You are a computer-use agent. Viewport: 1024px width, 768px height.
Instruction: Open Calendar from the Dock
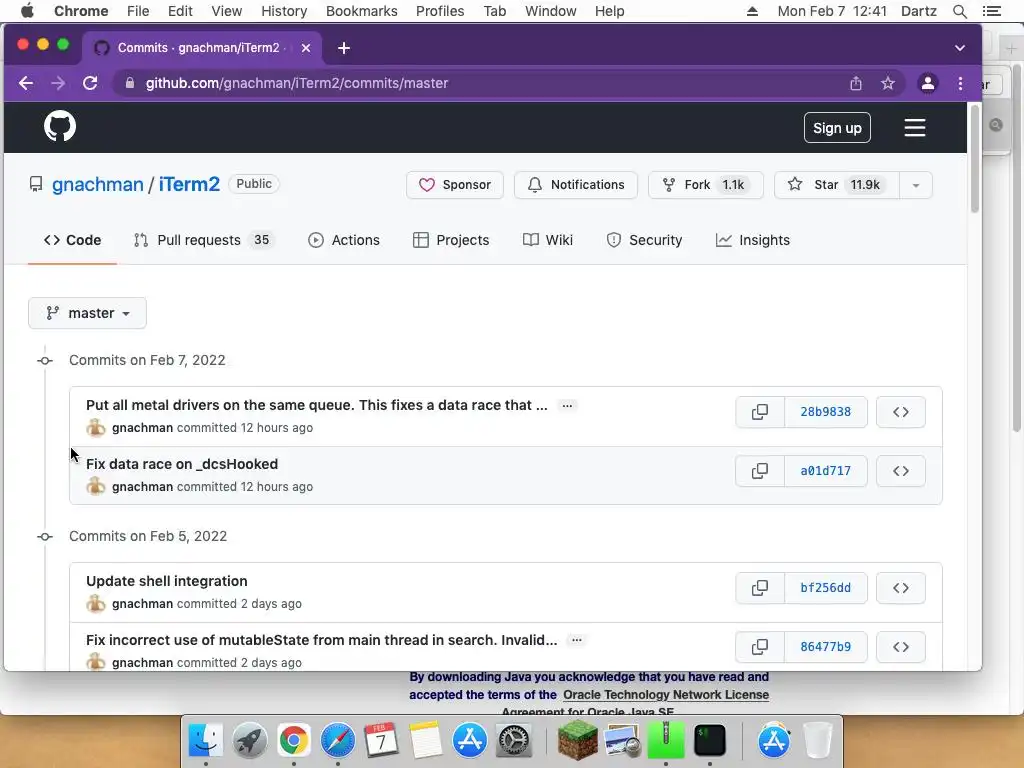click(381, 740)
